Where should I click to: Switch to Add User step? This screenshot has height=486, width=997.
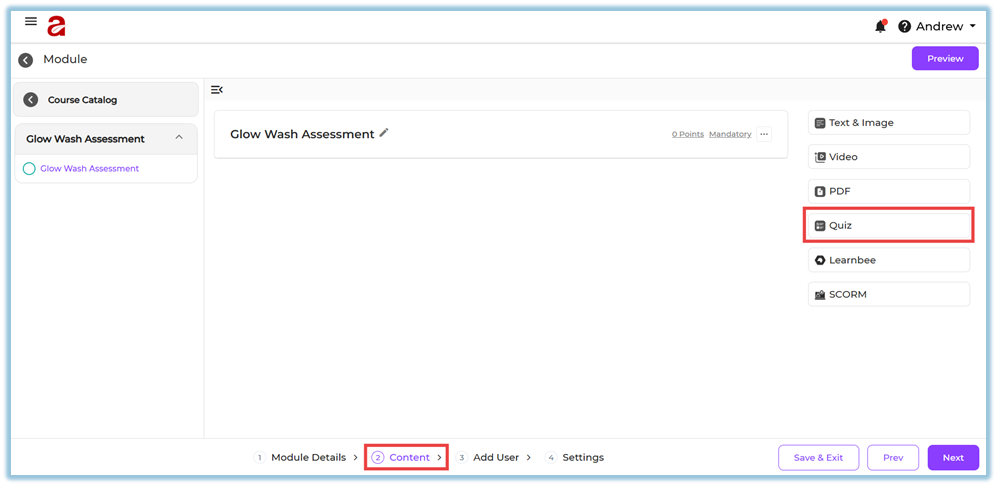click(495, 458)
